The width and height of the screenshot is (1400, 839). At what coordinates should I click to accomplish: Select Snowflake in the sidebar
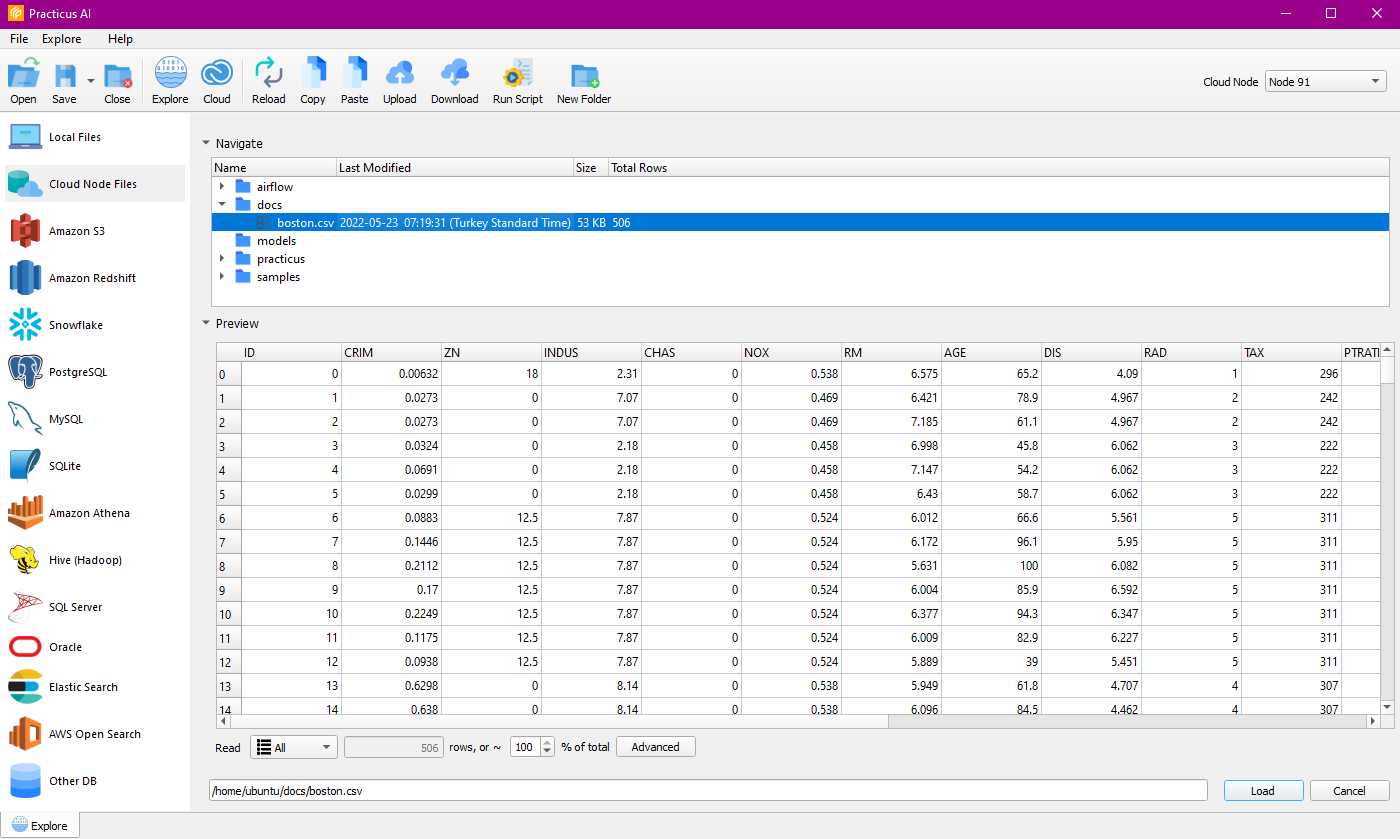click(x=75, y=325)
